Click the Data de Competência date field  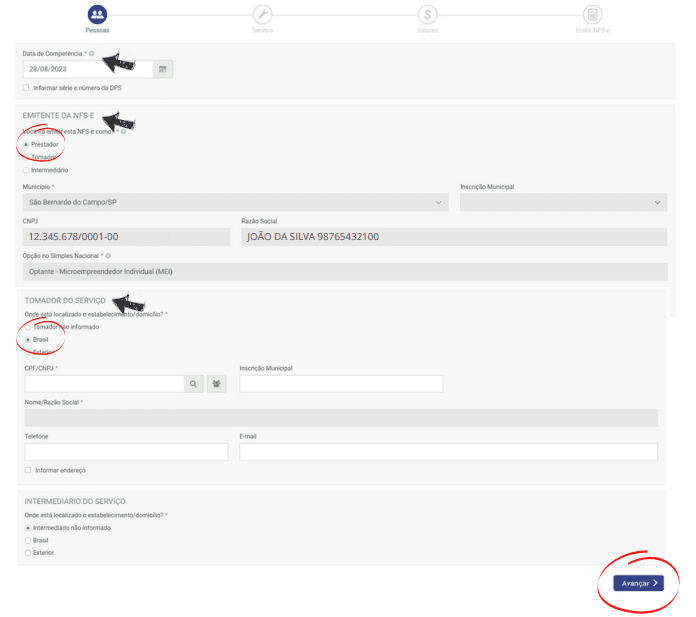88,69
